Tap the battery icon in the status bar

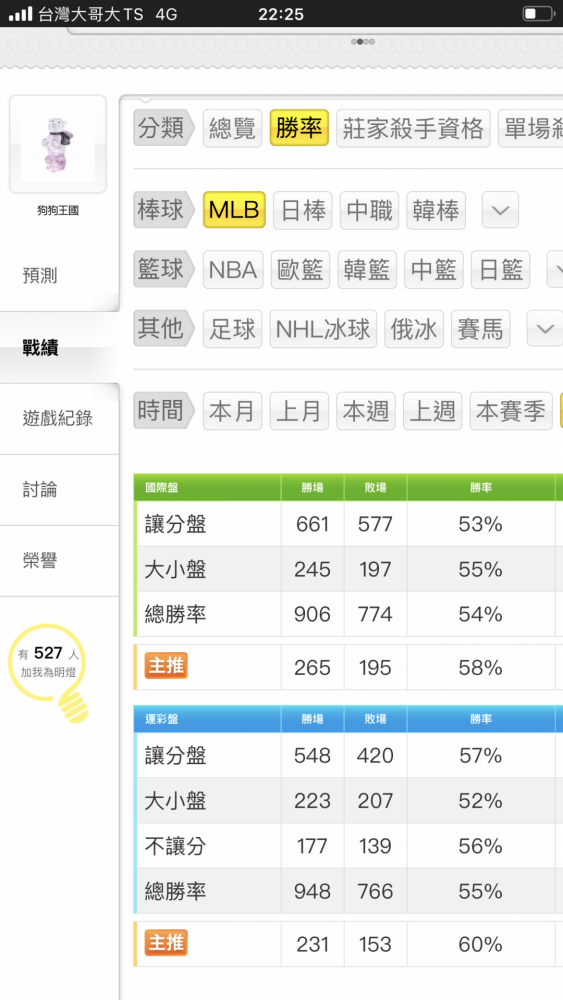pyautogui.click(x=538, y=13)
